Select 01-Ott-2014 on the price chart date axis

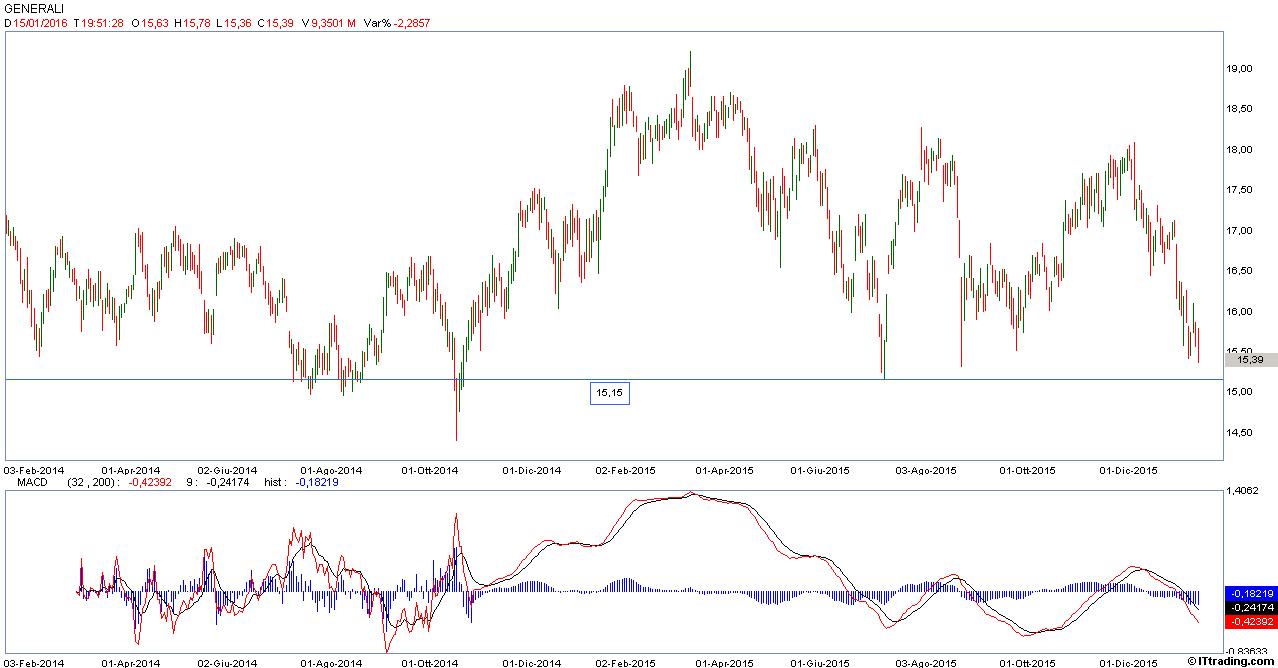(430, 469)
